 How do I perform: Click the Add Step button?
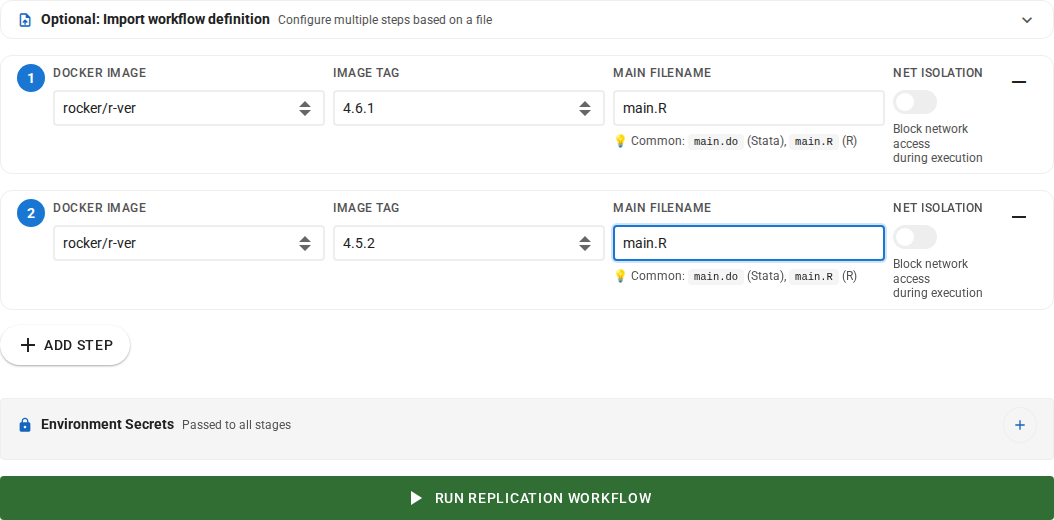click(65, 345)
